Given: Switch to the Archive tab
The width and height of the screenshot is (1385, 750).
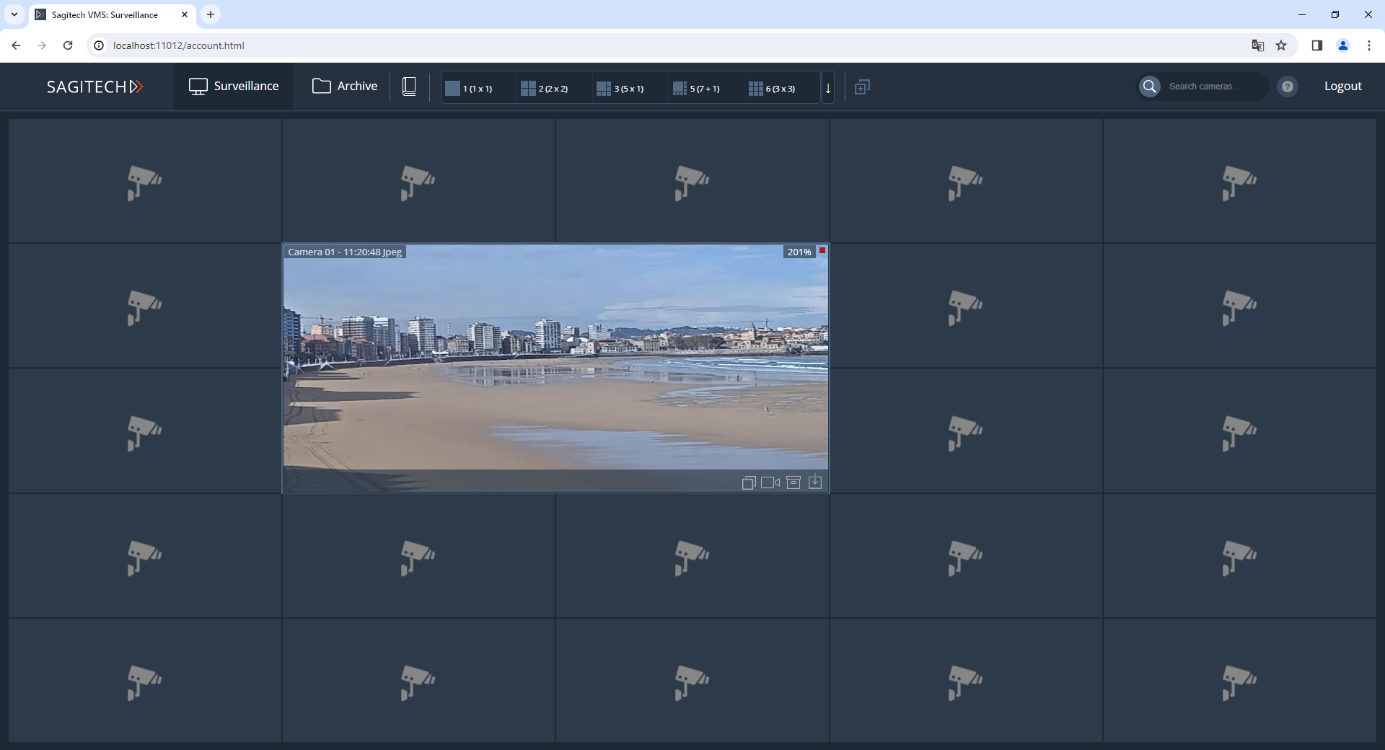Looking at the screenshot, I should [345, 87].
